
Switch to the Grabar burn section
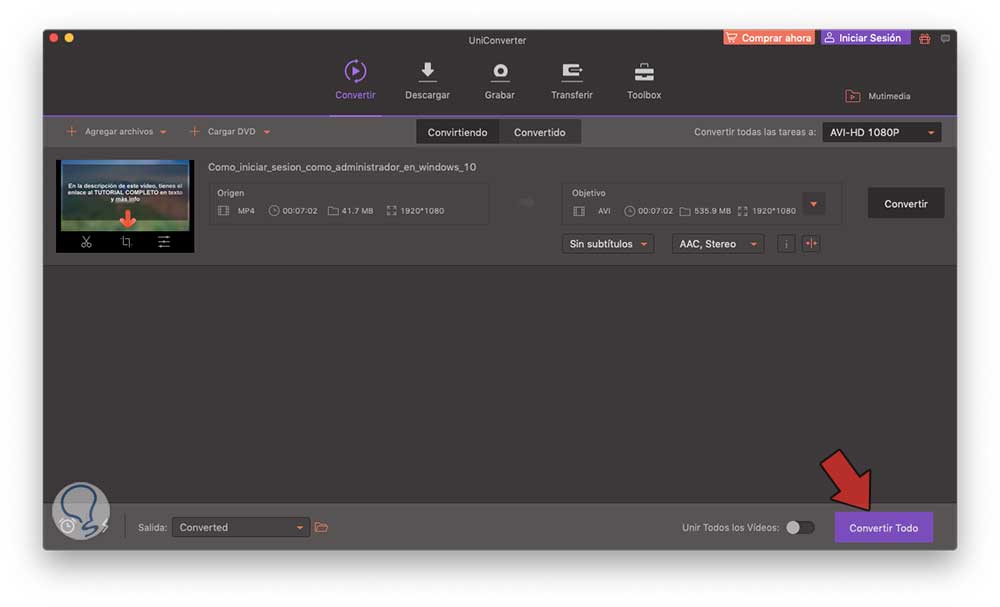click(499, 81)
